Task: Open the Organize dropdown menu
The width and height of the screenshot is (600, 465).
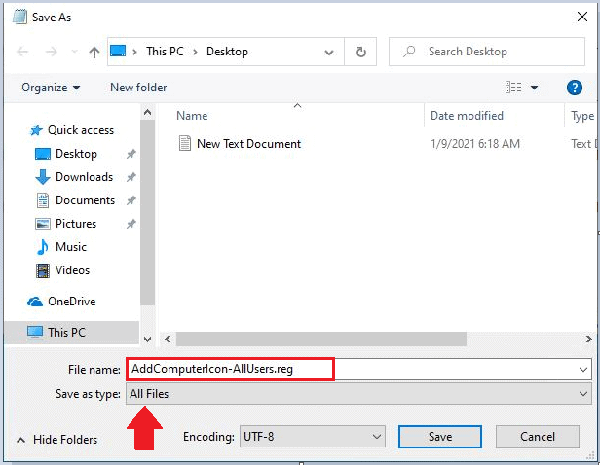Action: [50, 88]
